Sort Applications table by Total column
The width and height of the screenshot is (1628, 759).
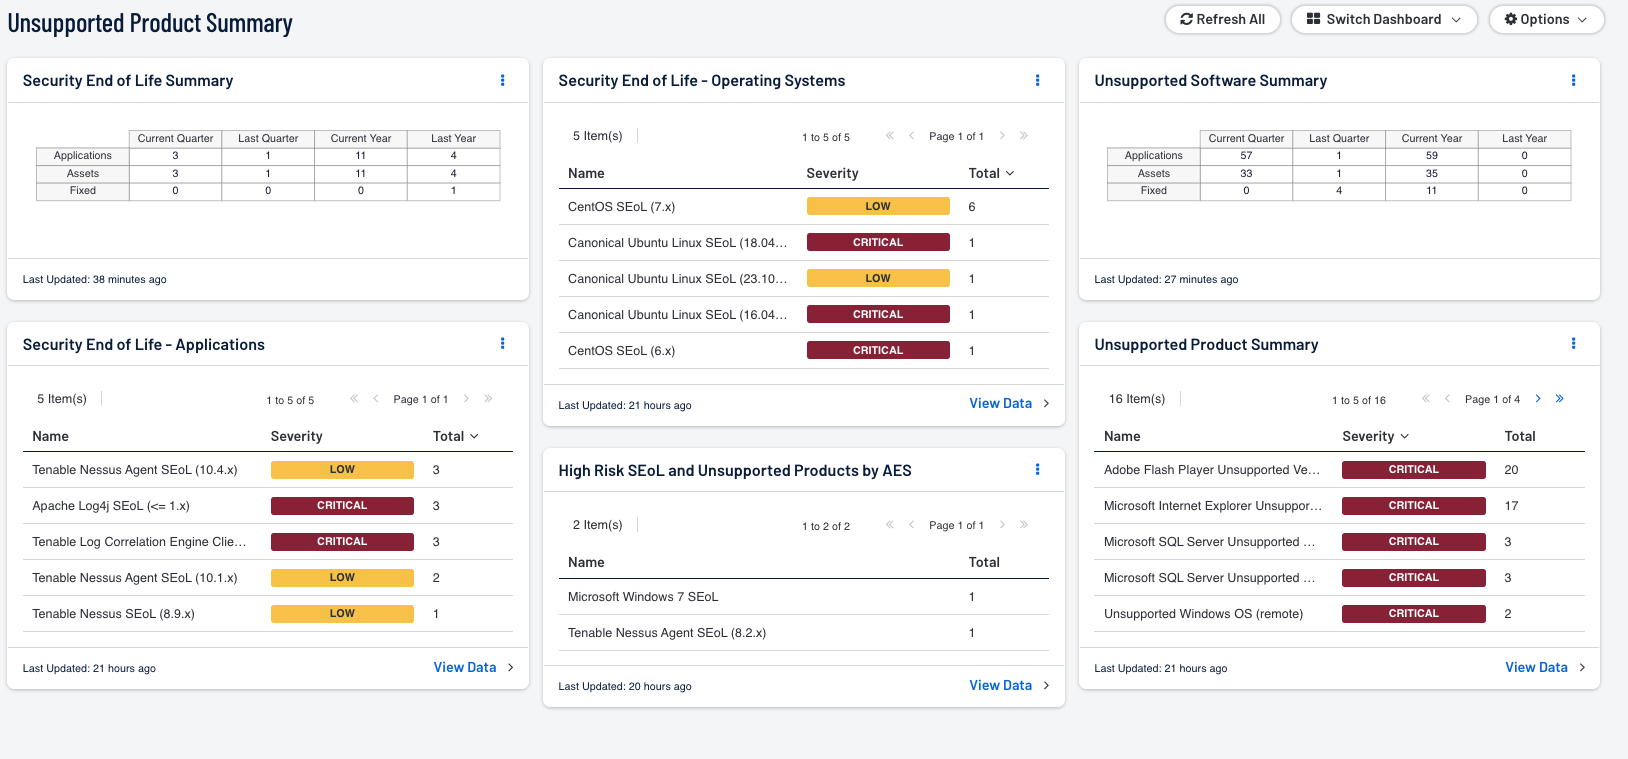[x=455, y=436]
